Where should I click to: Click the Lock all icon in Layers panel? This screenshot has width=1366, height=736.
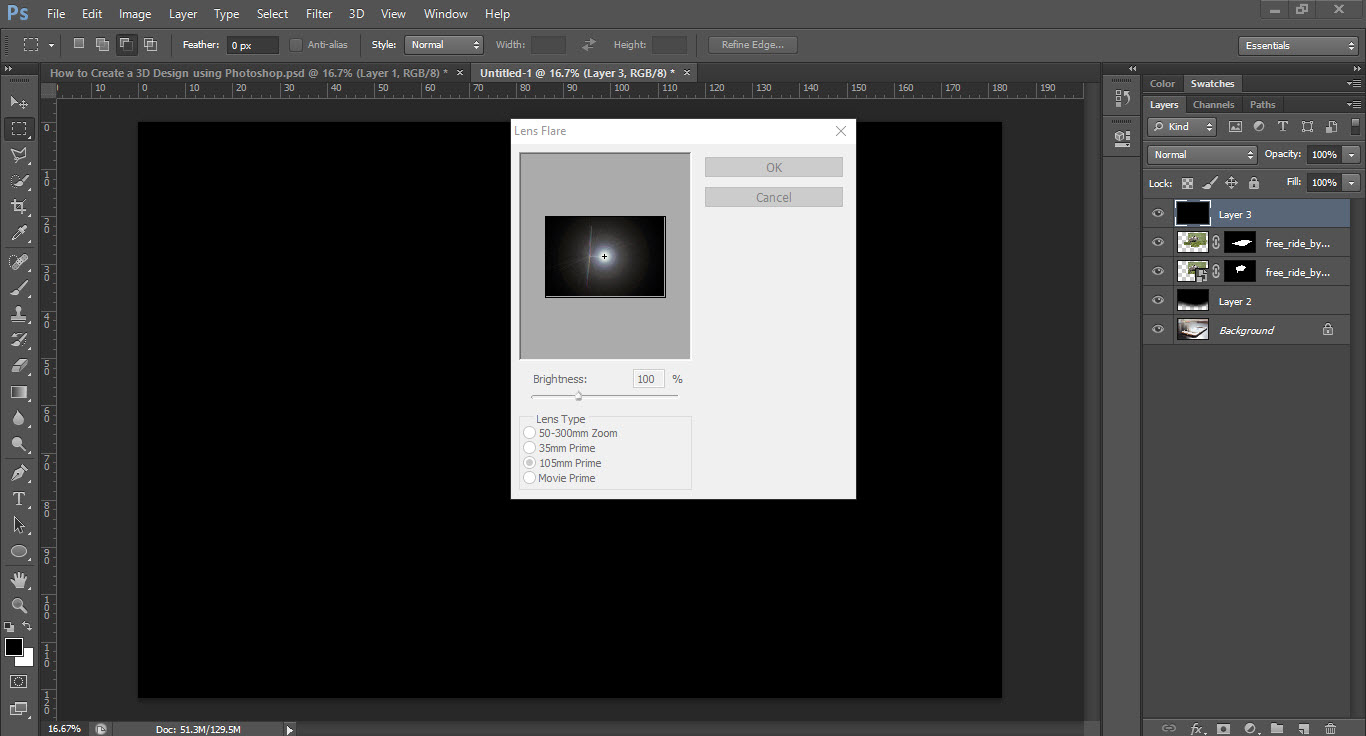[x=1254, y=183]
